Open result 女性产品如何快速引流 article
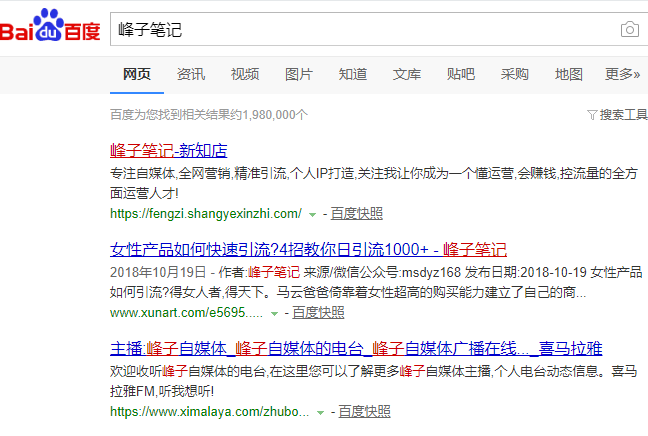 tap(308, 250)
